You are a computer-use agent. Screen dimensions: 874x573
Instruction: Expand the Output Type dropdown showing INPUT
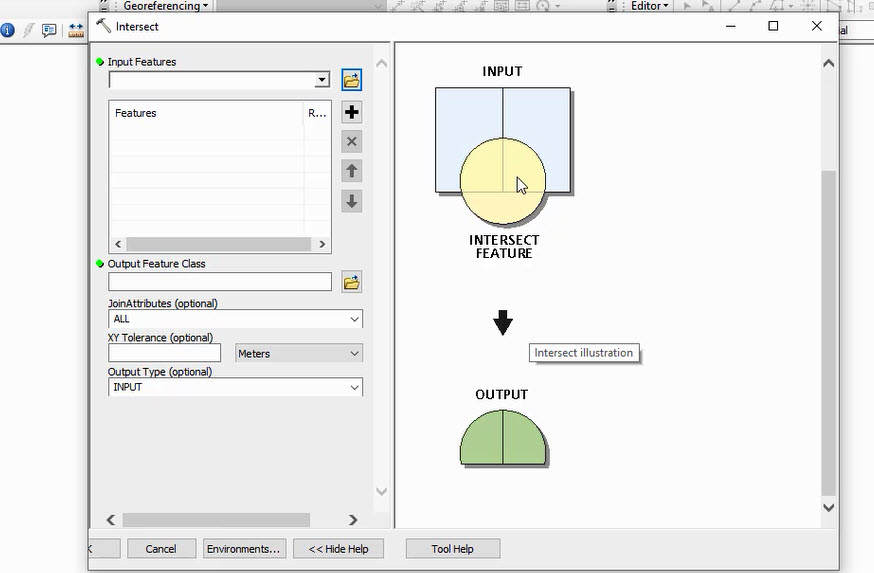(x=354, y=388)
